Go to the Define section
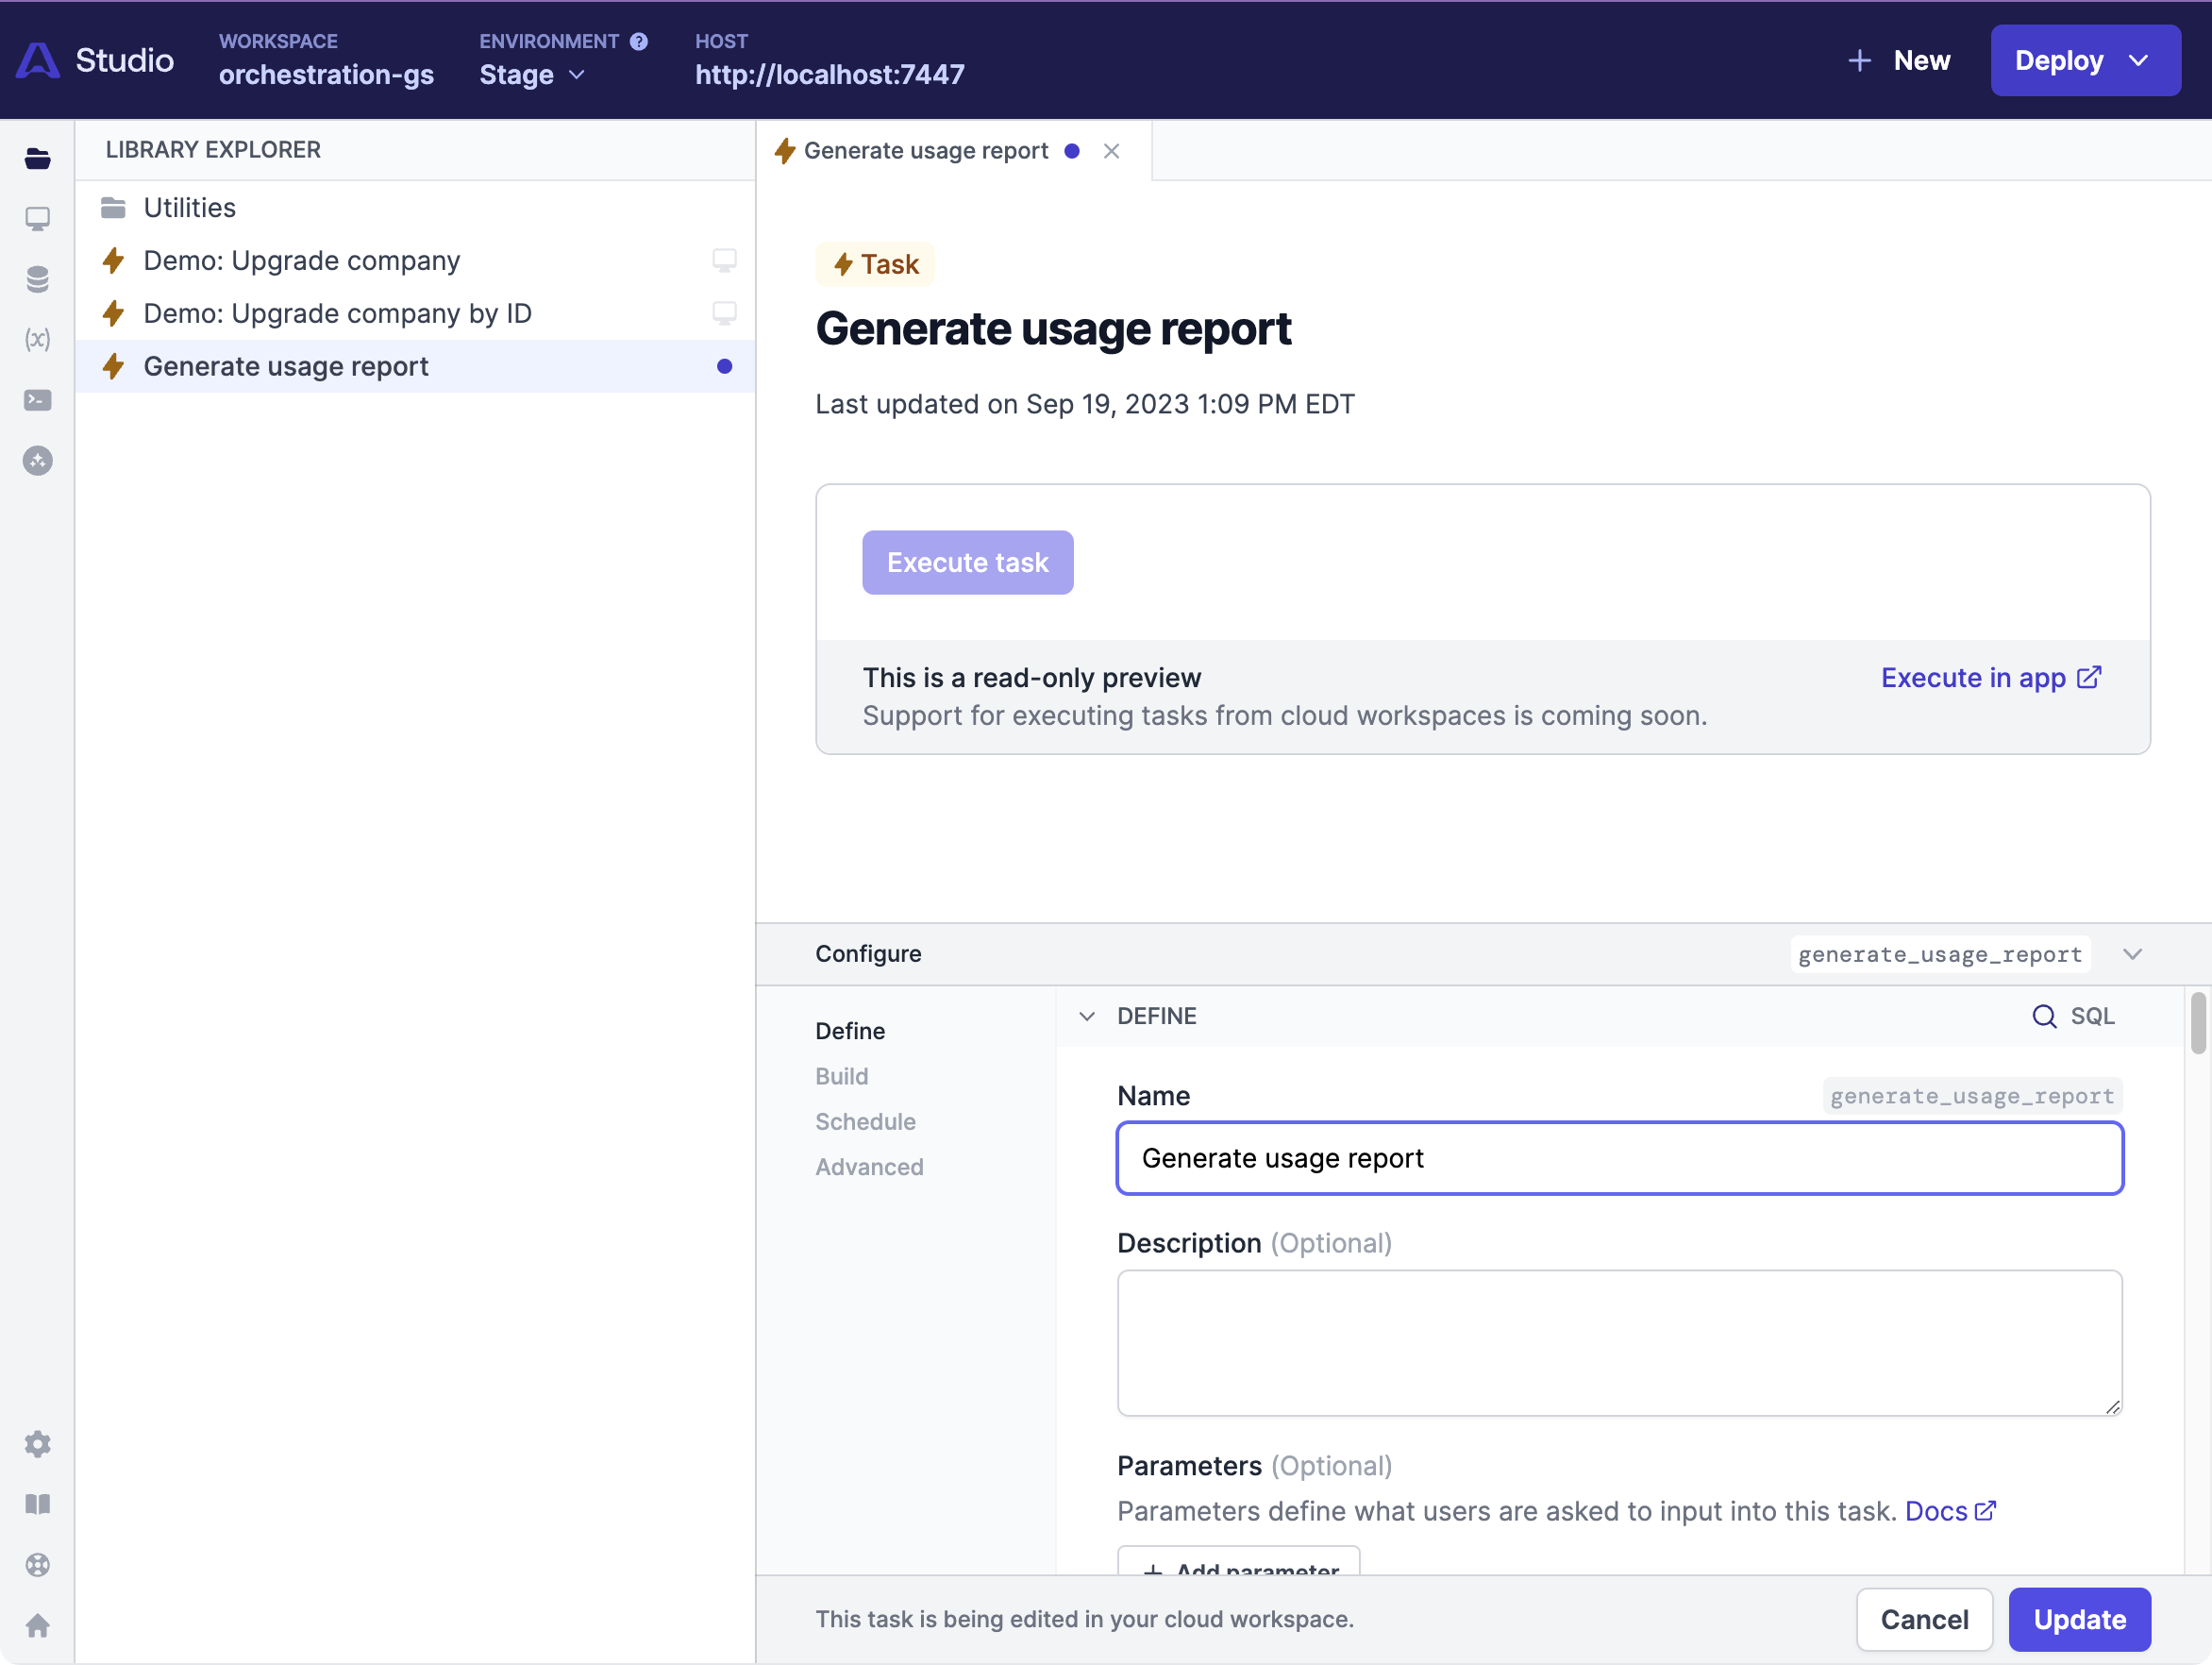This screenshot has height=1665, width=2212. point(850,1031)
